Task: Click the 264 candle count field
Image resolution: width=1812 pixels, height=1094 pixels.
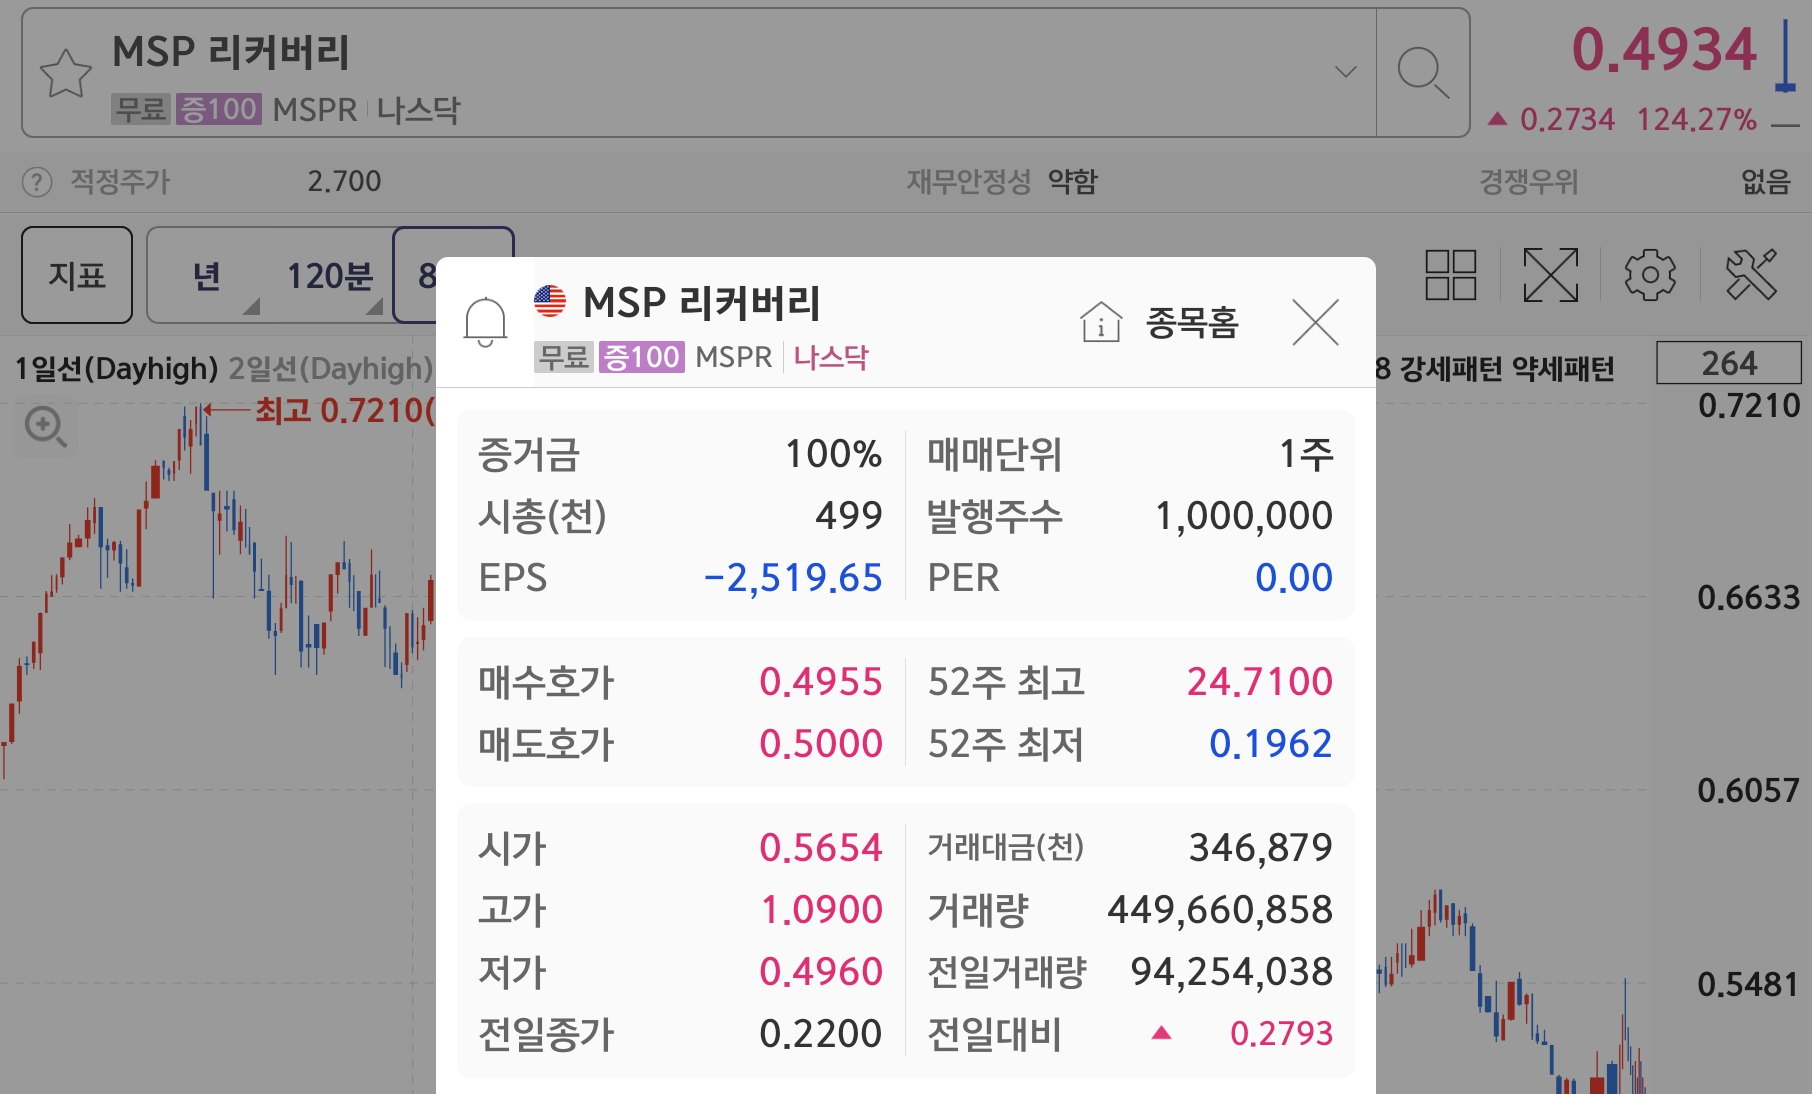Action: (x=1729, y=363)
